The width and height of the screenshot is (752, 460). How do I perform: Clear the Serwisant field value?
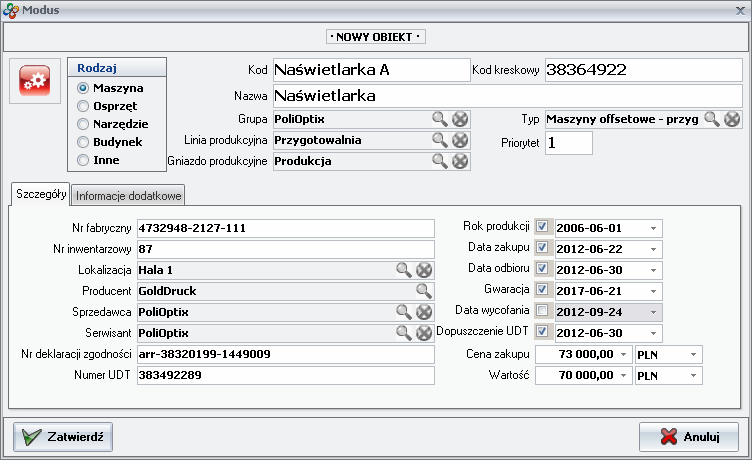[x=424, y=333]
